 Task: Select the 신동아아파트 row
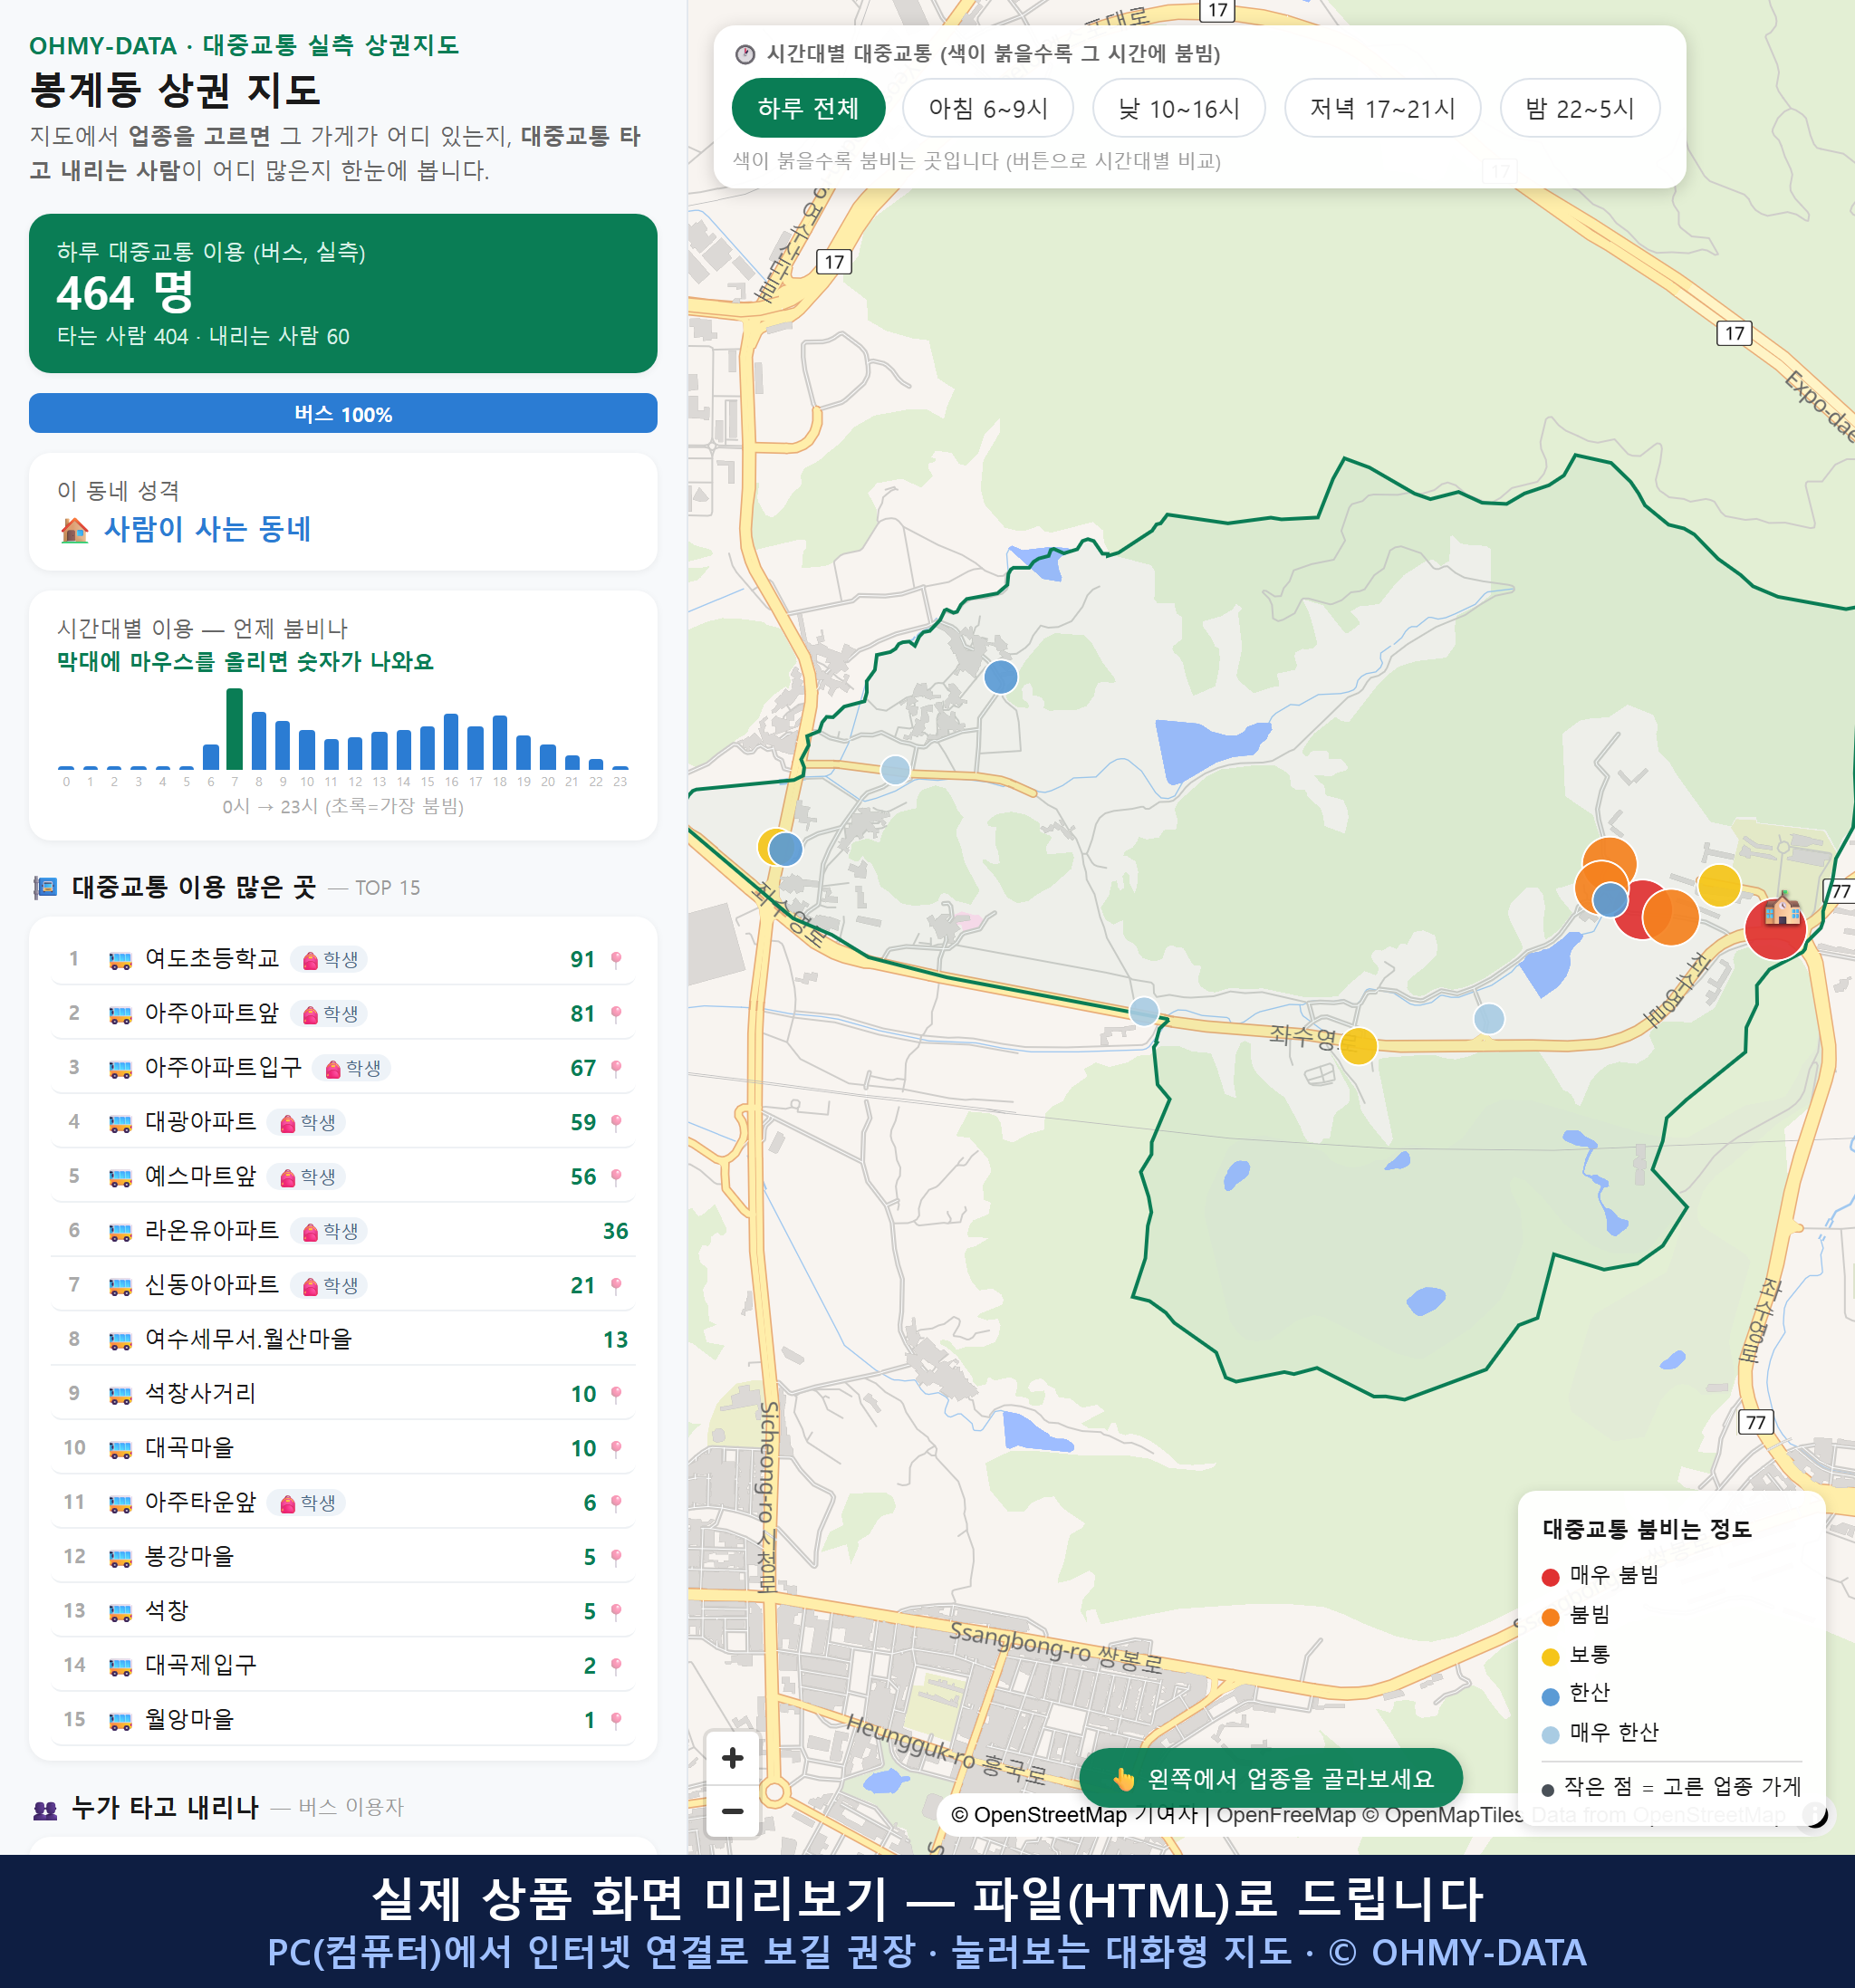pos(343,1285)
